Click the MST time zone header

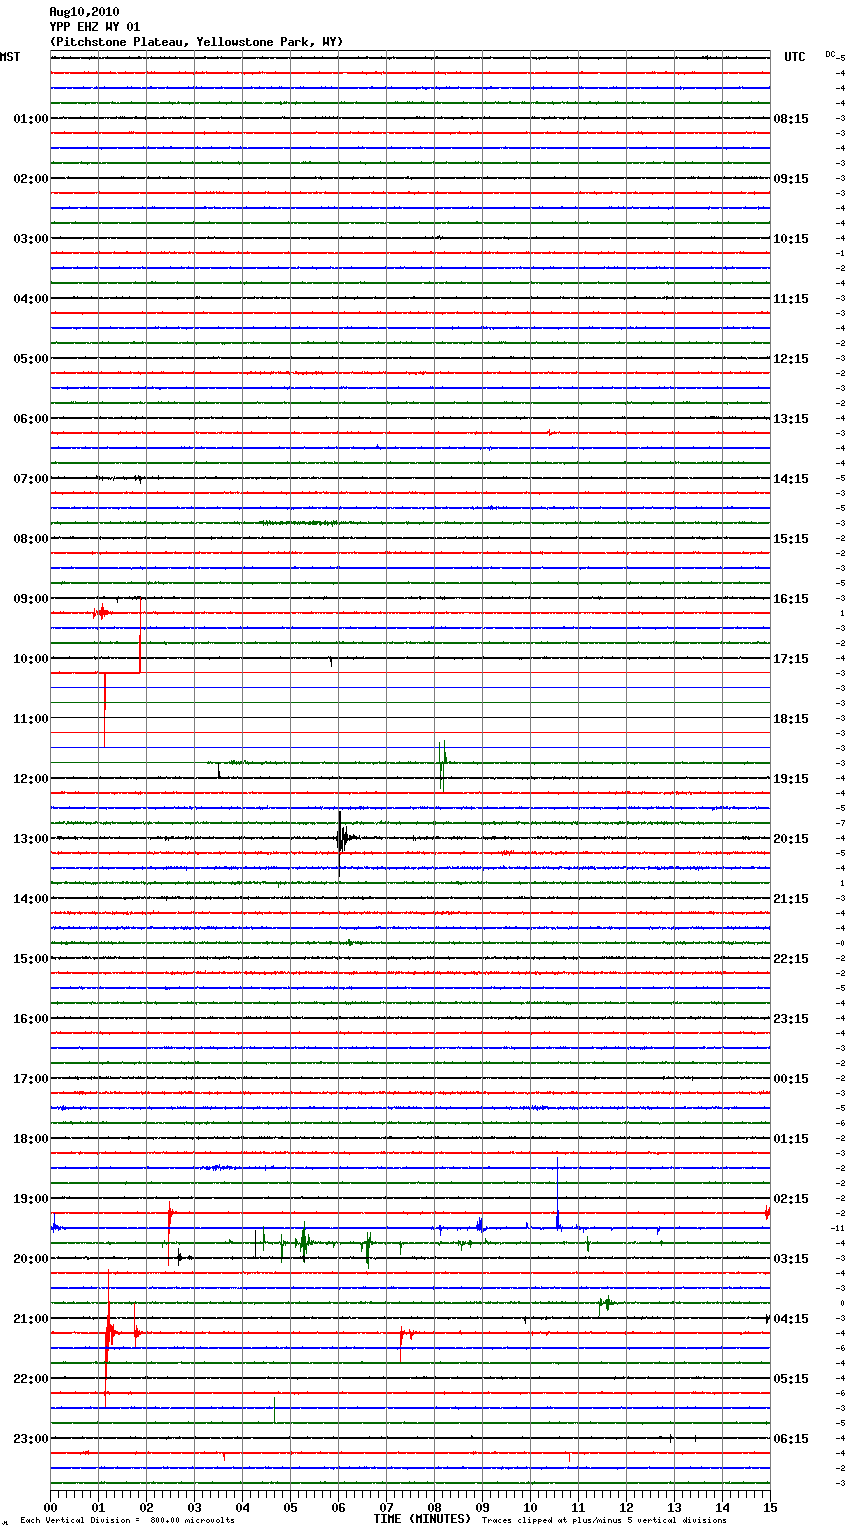click(10, 57)
